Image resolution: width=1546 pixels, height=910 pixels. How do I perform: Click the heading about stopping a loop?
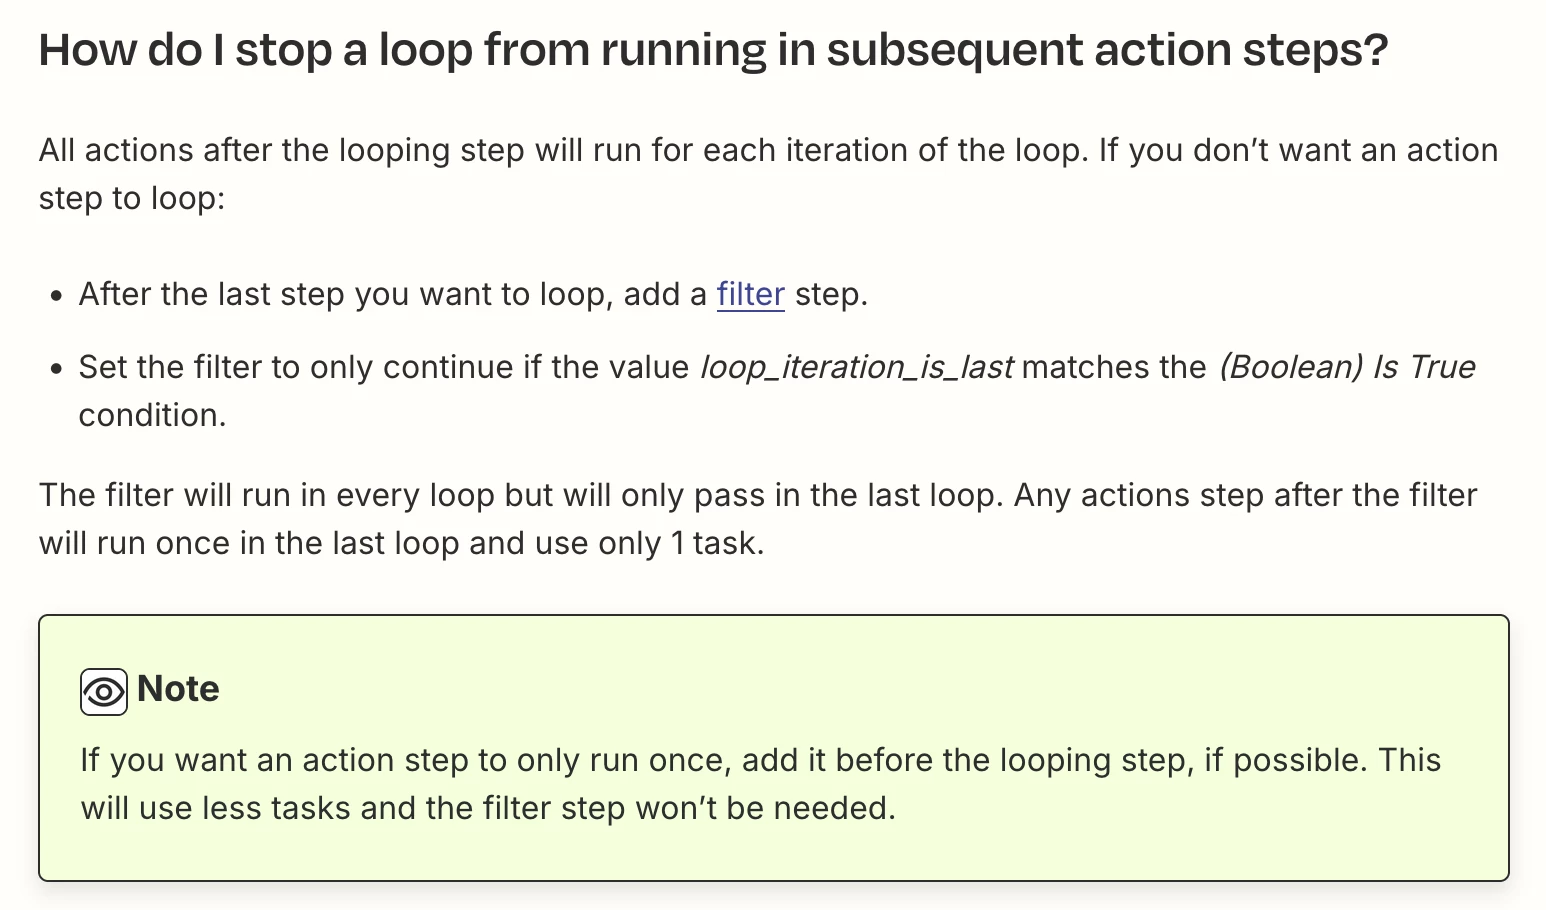pyautogui.click(x=713, y=50)
